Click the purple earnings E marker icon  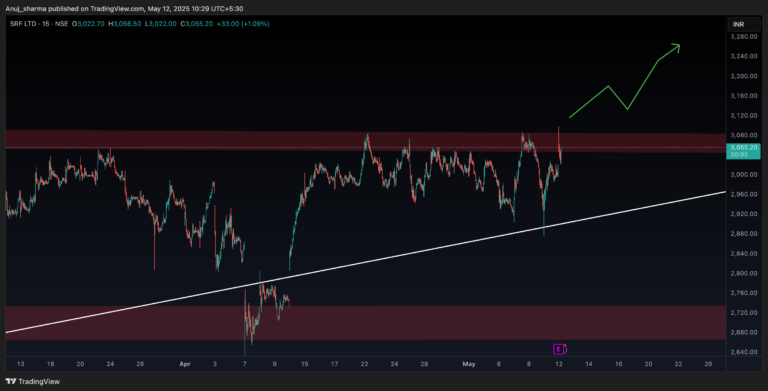[559, 349]
